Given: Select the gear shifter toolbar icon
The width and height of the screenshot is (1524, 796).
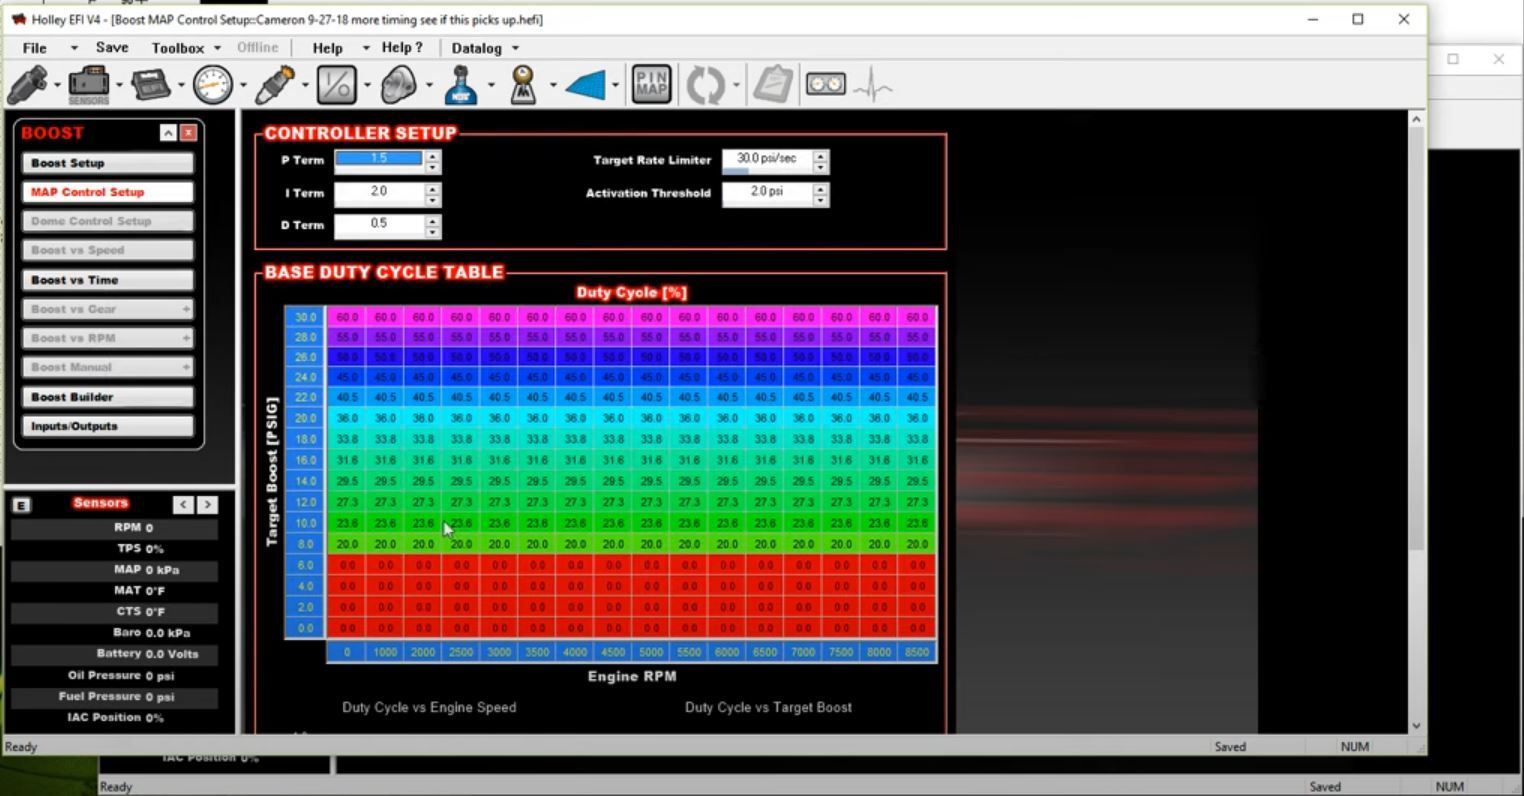Looking at the screenshot, I should click(522, 85).
